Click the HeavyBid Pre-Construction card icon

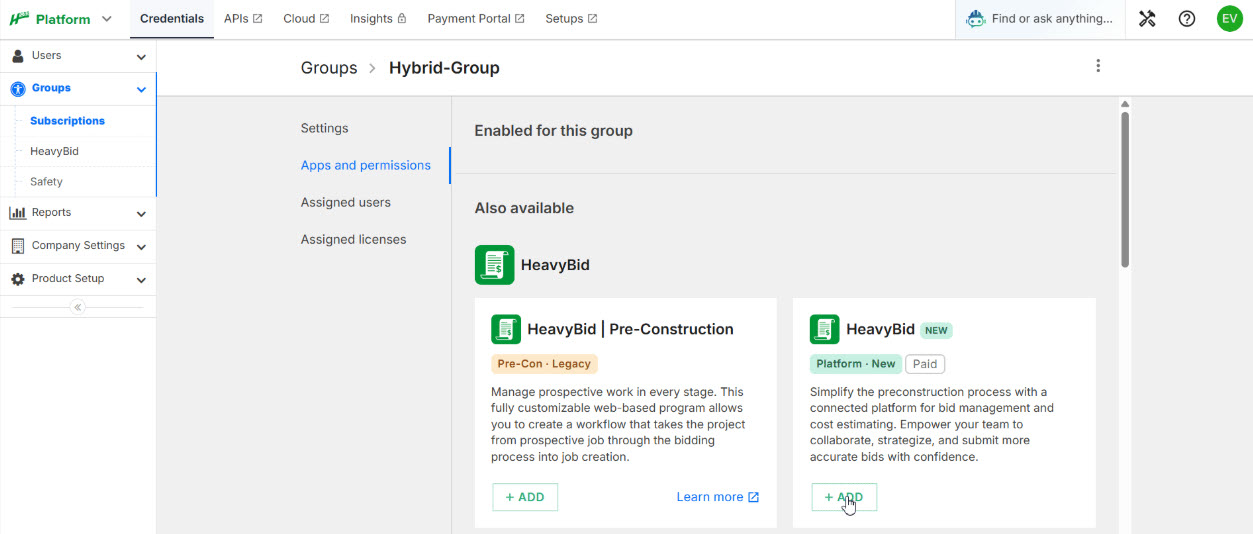pos(506,329)
